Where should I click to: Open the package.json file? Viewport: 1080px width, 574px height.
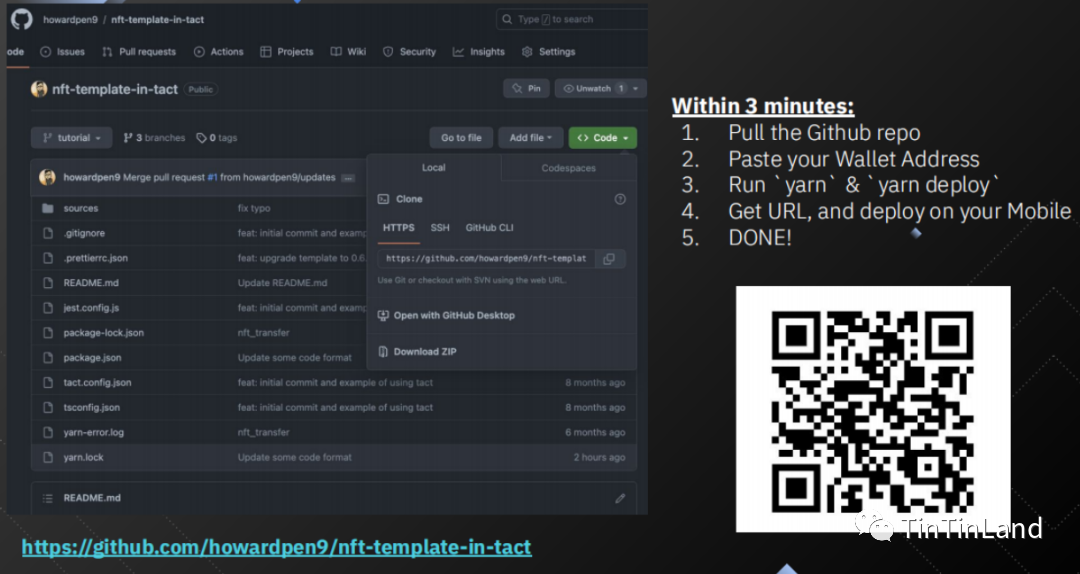coord(92,358)
